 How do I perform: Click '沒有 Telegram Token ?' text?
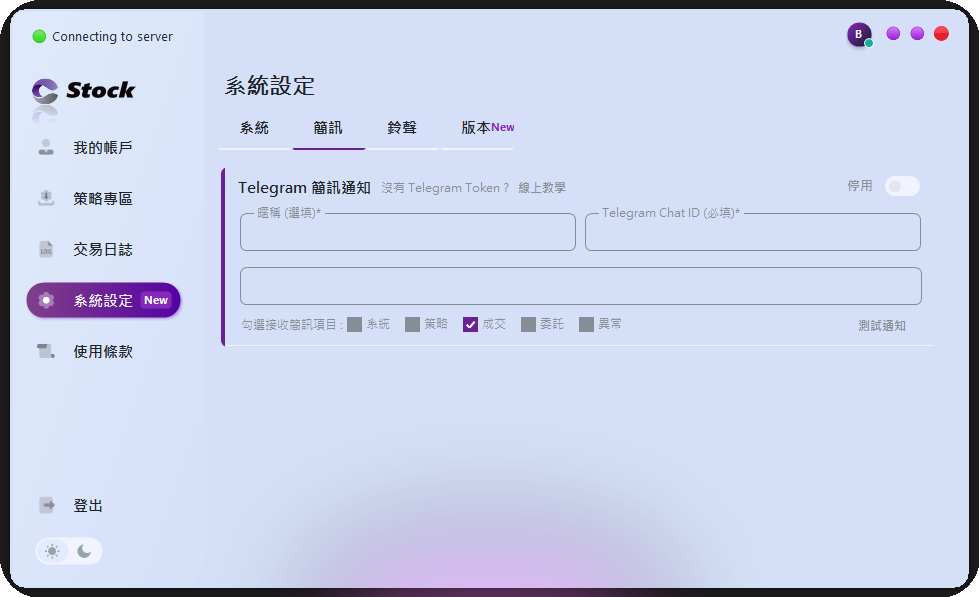(445, 187)
